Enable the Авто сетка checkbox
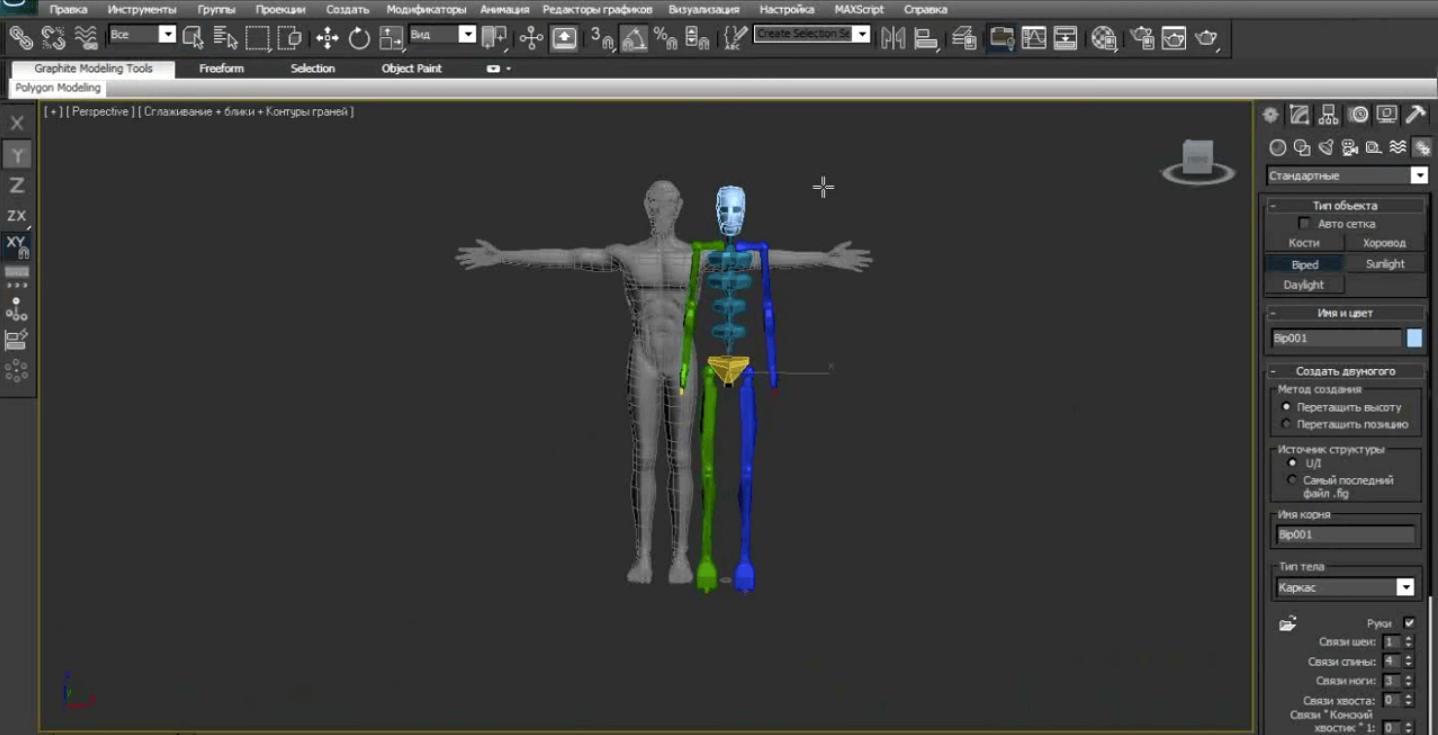 1304,224
